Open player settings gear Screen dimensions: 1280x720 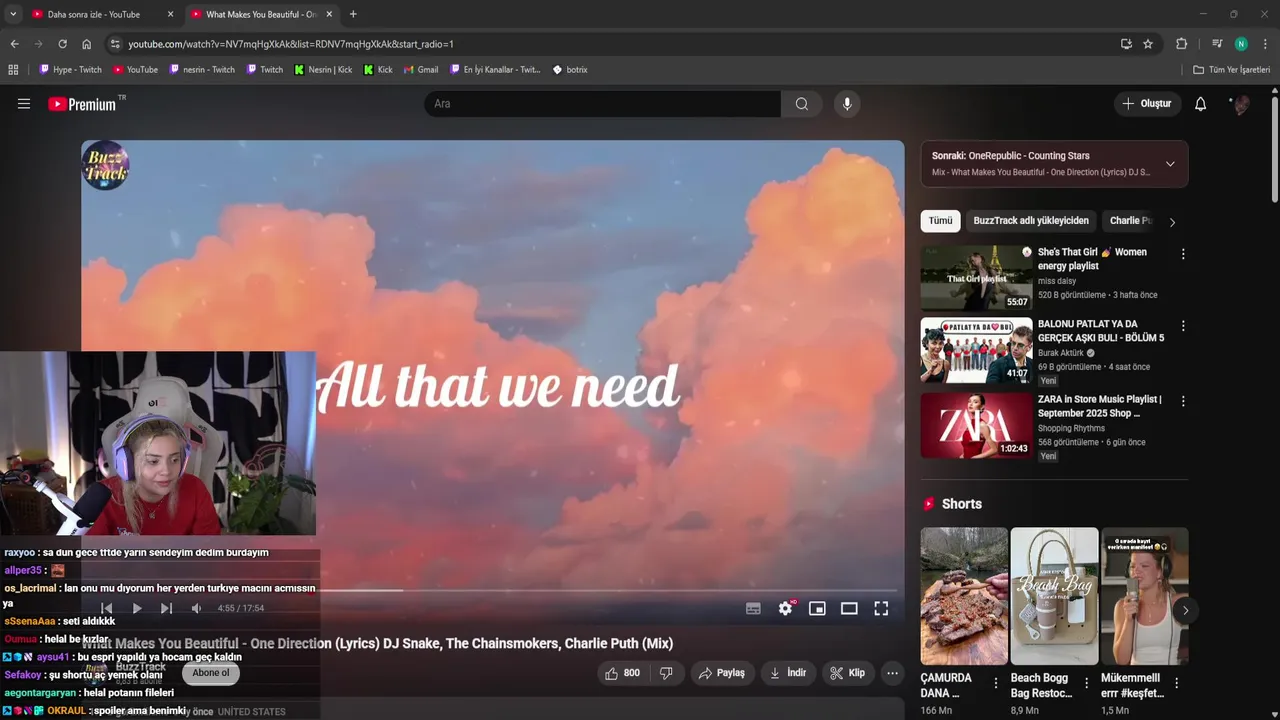click(x=786, y=608)
